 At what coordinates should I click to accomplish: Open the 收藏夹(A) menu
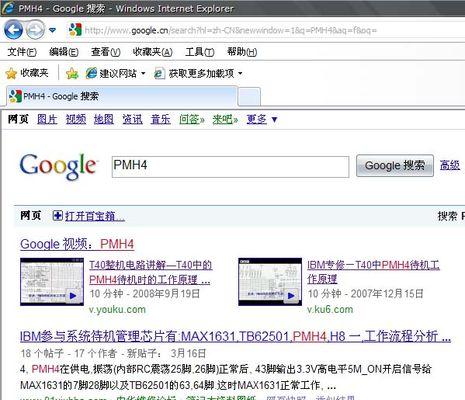[x=152, y=52]
